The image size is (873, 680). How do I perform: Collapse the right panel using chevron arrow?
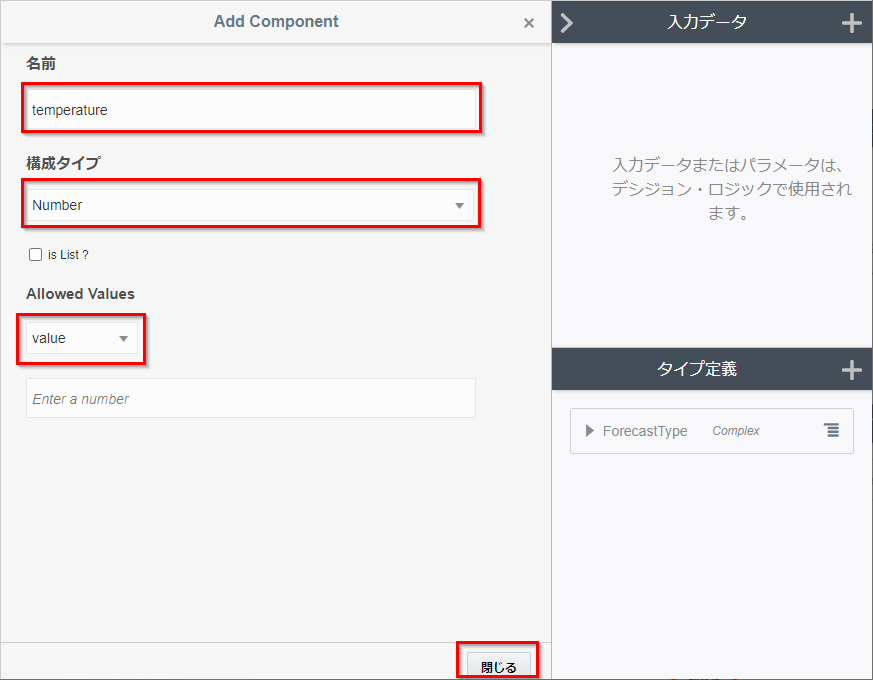point(567,23)
